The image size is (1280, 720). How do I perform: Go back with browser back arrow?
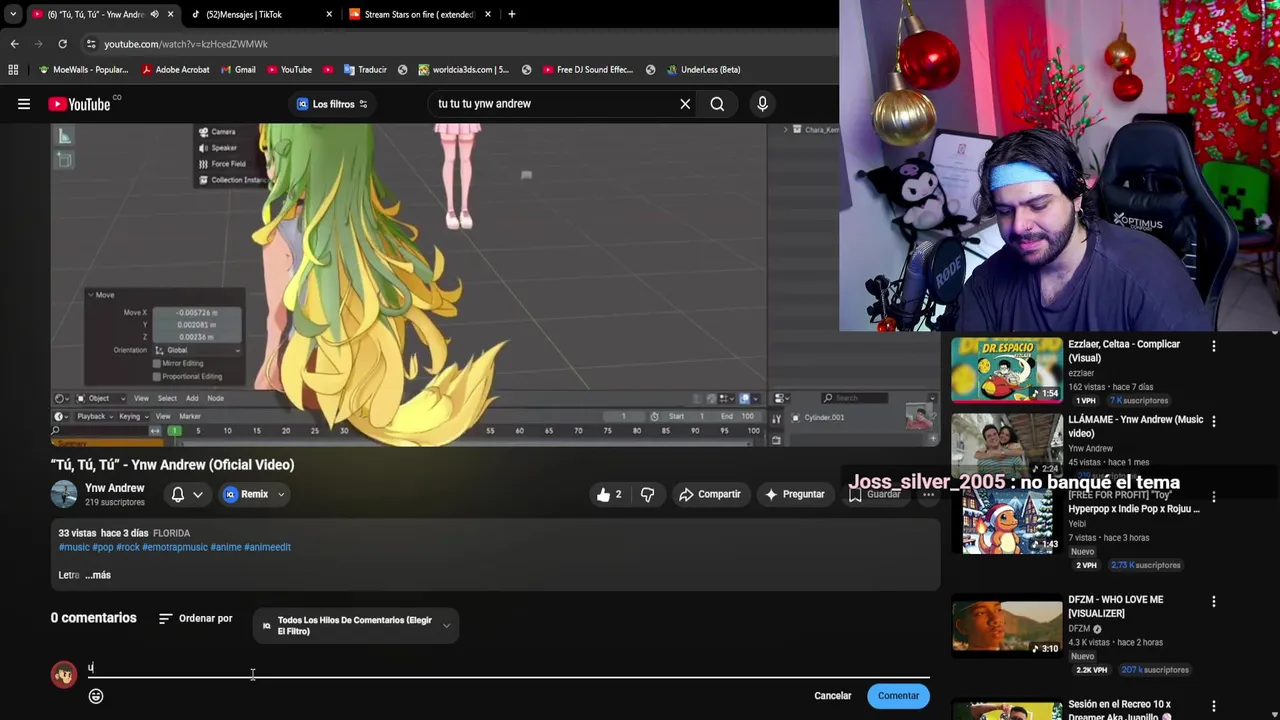pos(14,44)
